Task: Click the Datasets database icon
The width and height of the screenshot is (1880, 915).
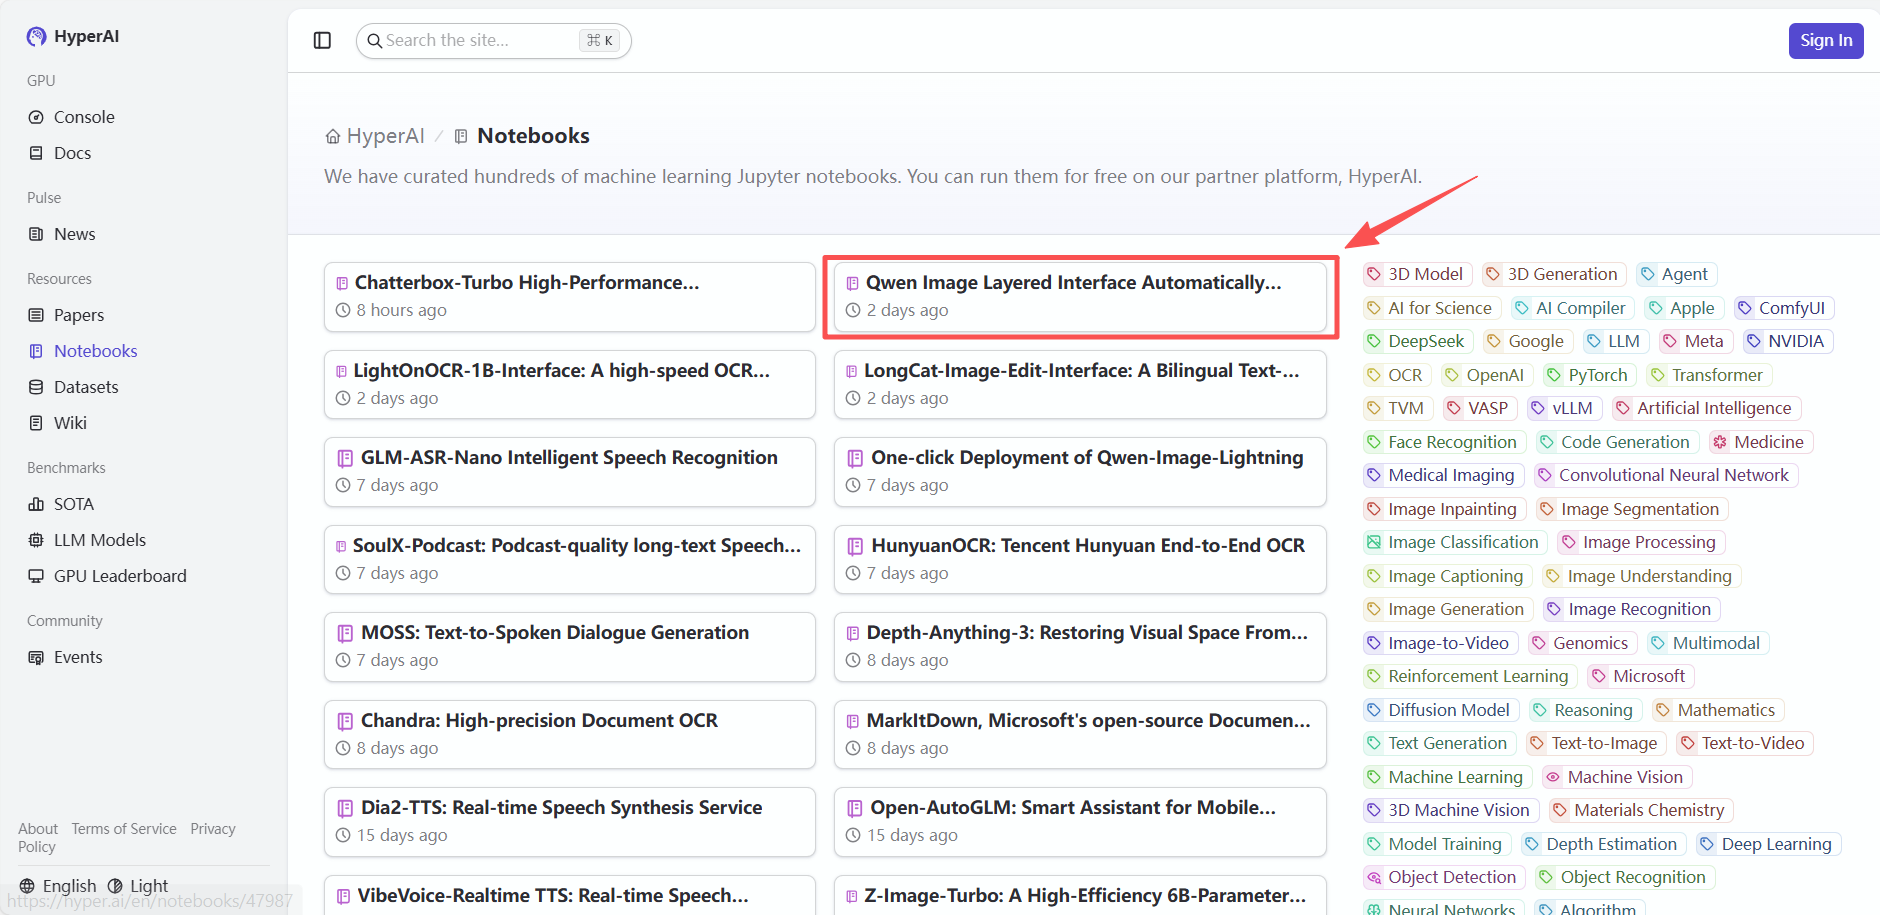Action: coord(36,387)
